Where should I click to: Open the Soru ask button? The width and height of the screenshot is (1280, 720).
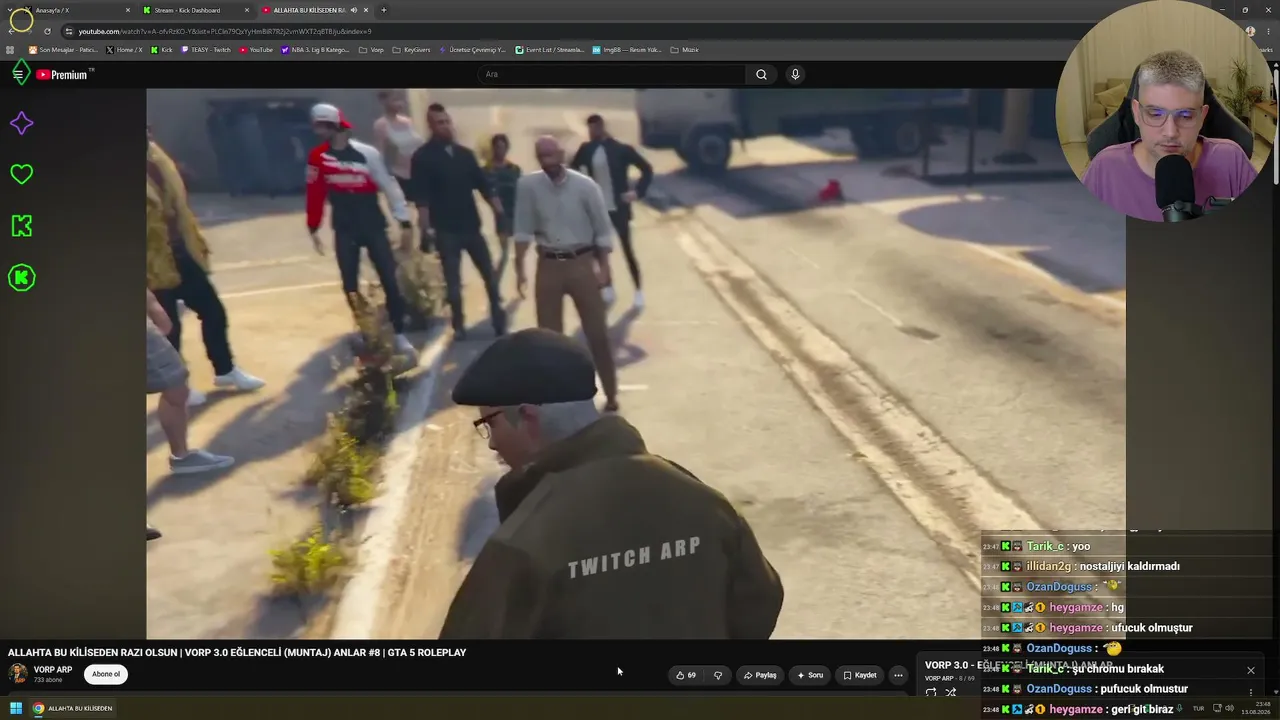(x=810, y=675)
